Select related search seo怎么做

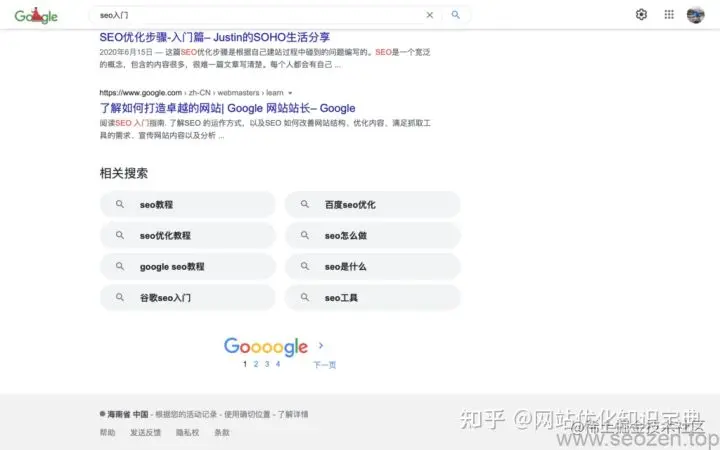(372, 236)
